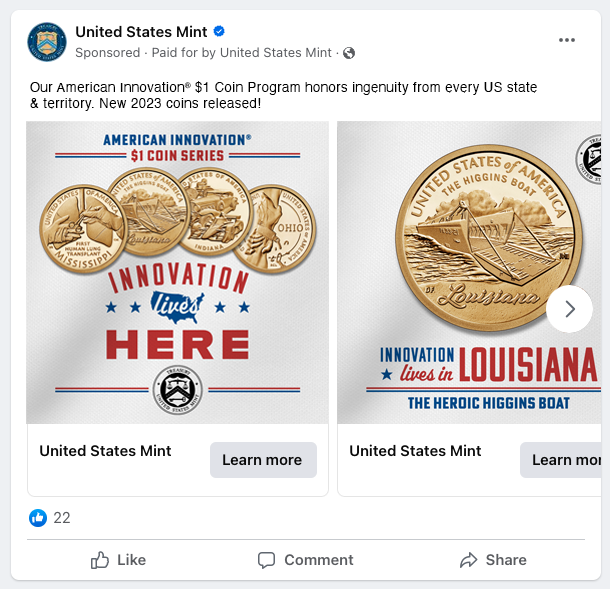Click the Mississippi coin in ad image
Viewport: 610px width, 589px height.
point(82,229)
